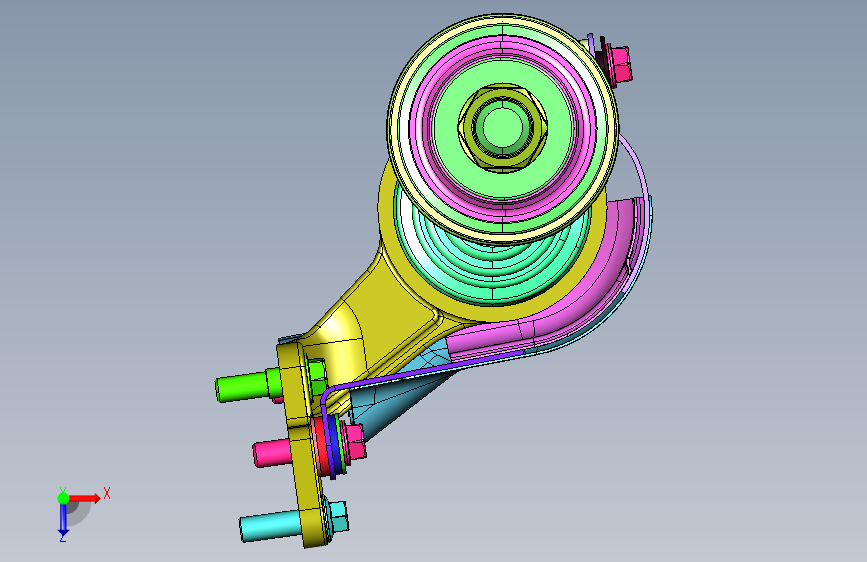867x562 pixels.
Task: Select the pink flange bolt at top right
Action: [618, 63]
